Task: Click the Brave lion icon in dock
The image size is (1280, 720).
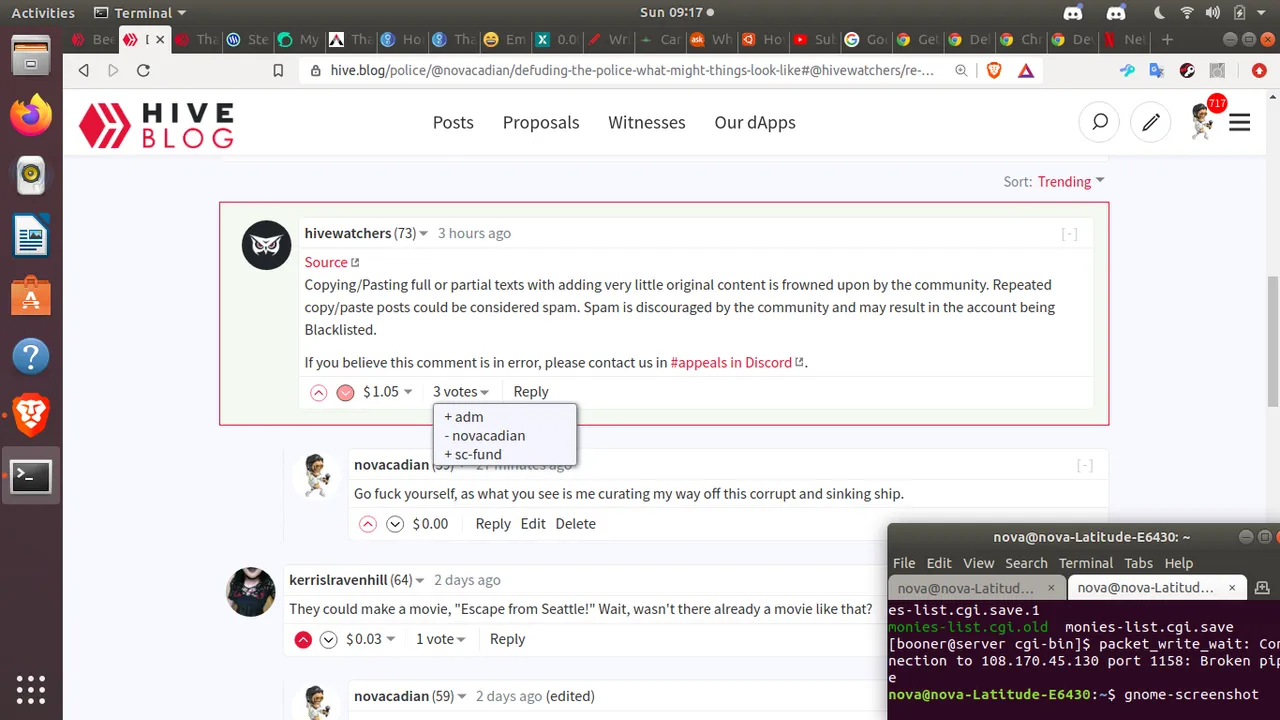Action: click(x=31, y=416)
